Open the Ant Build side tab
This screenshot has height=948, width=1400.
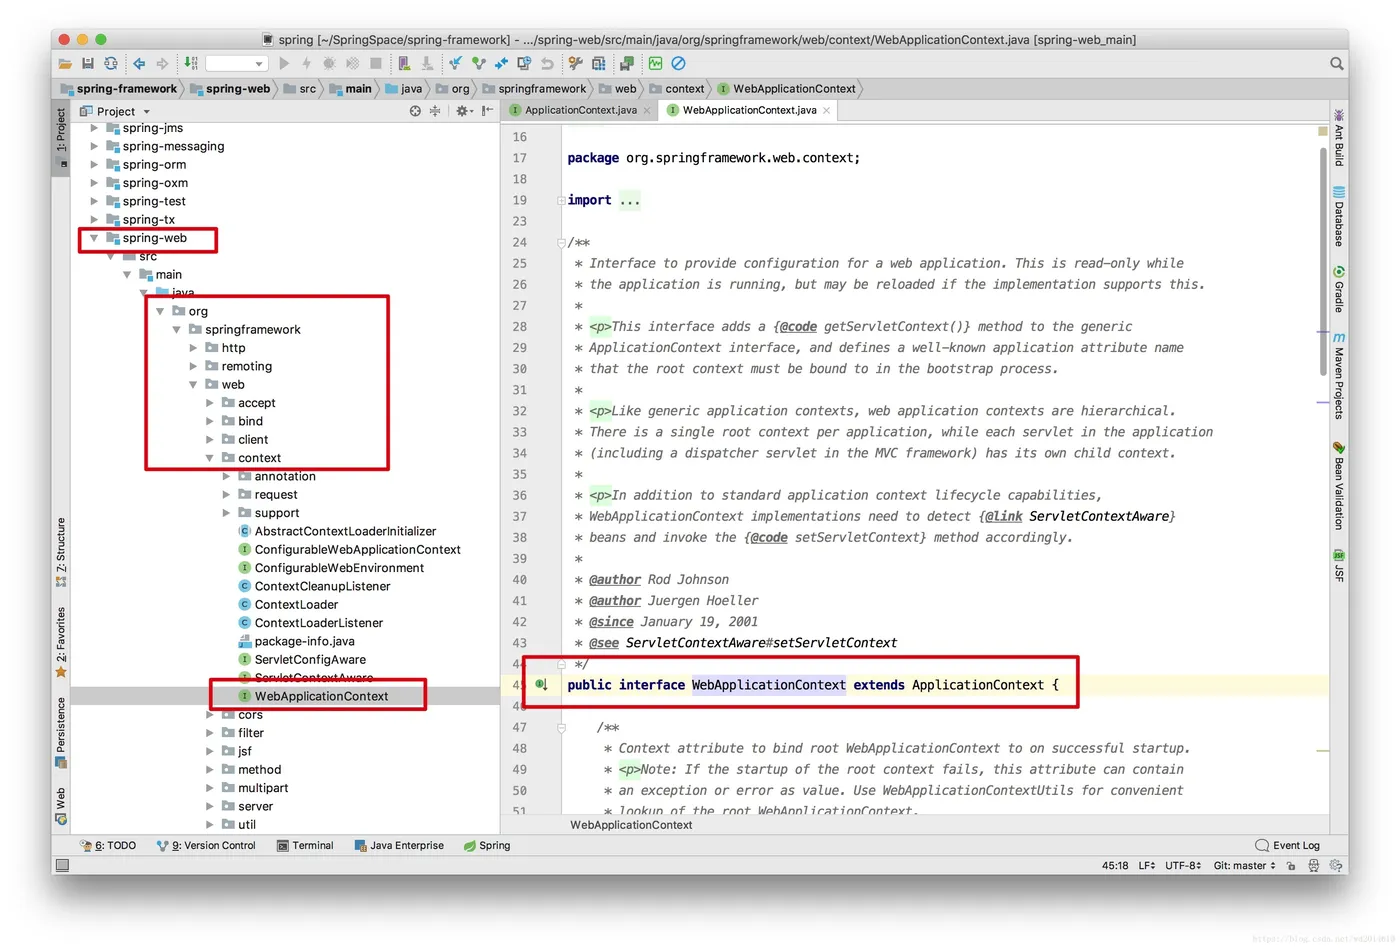click(x=1339, y=137)
